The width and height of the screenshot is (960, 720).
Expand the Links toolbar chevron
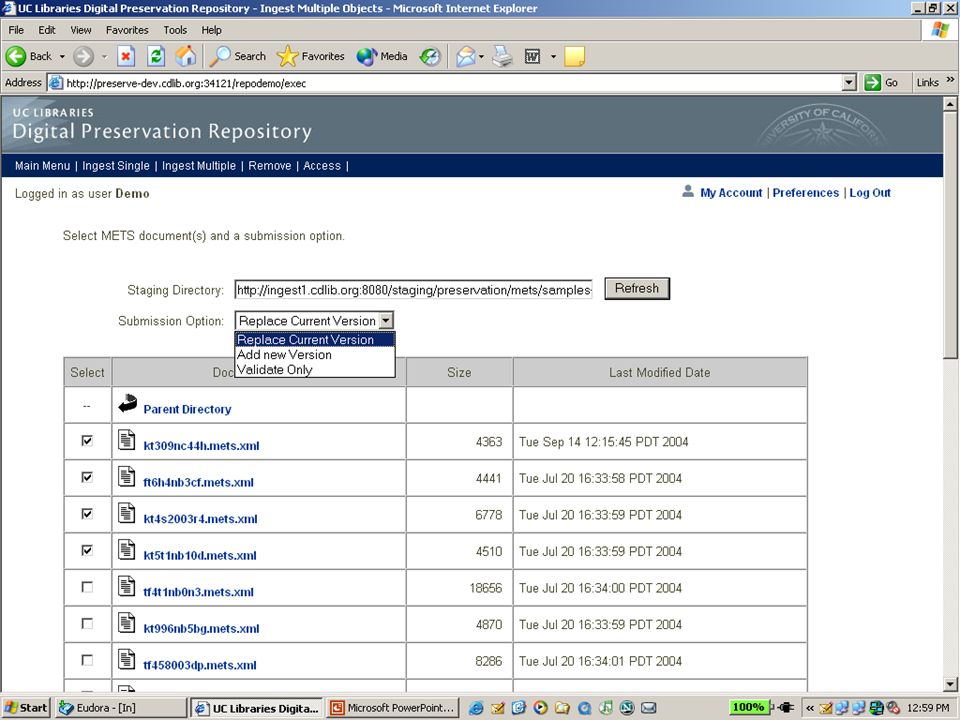[950, 80]
